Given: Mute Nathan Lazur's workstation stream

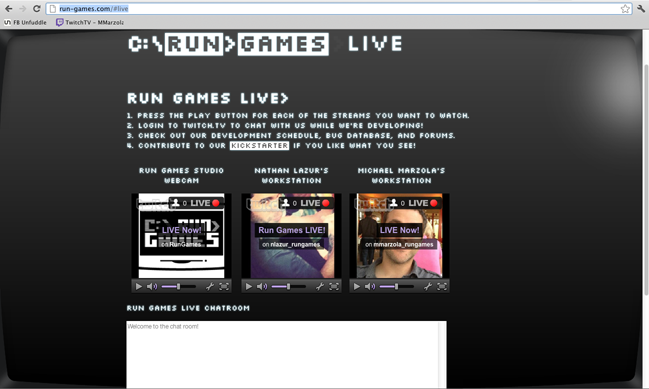Looking at the screenshot, I should (262, 286).
